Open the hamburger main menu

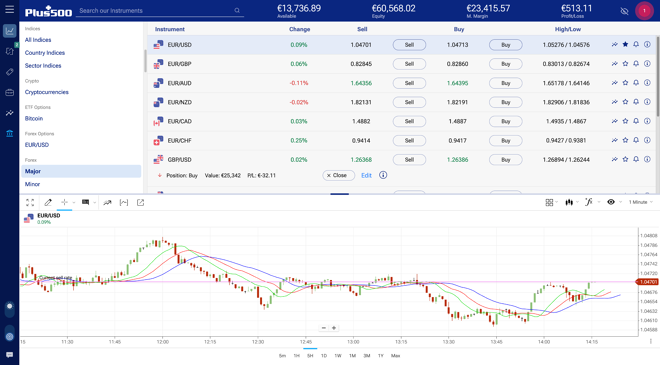pyautogui.click(x=9, y=9)
